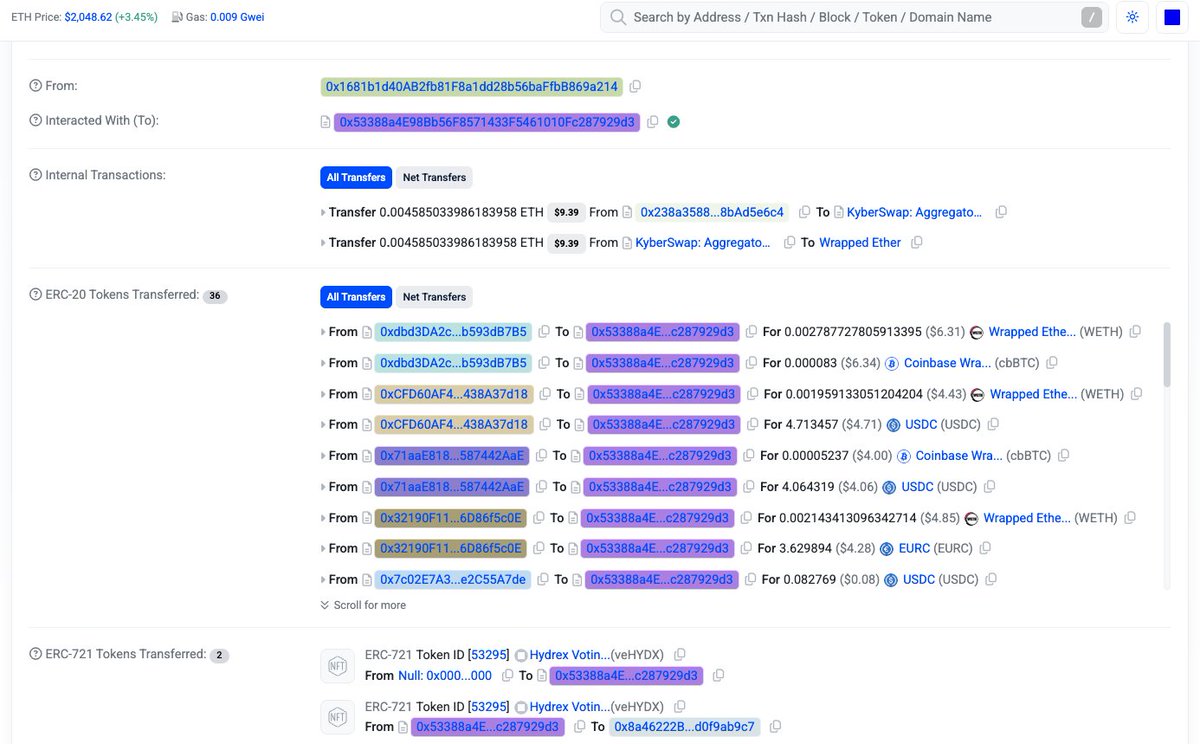Toggle the light/dark theme sun icon
1200x744 pixels.
[1132, 18]
